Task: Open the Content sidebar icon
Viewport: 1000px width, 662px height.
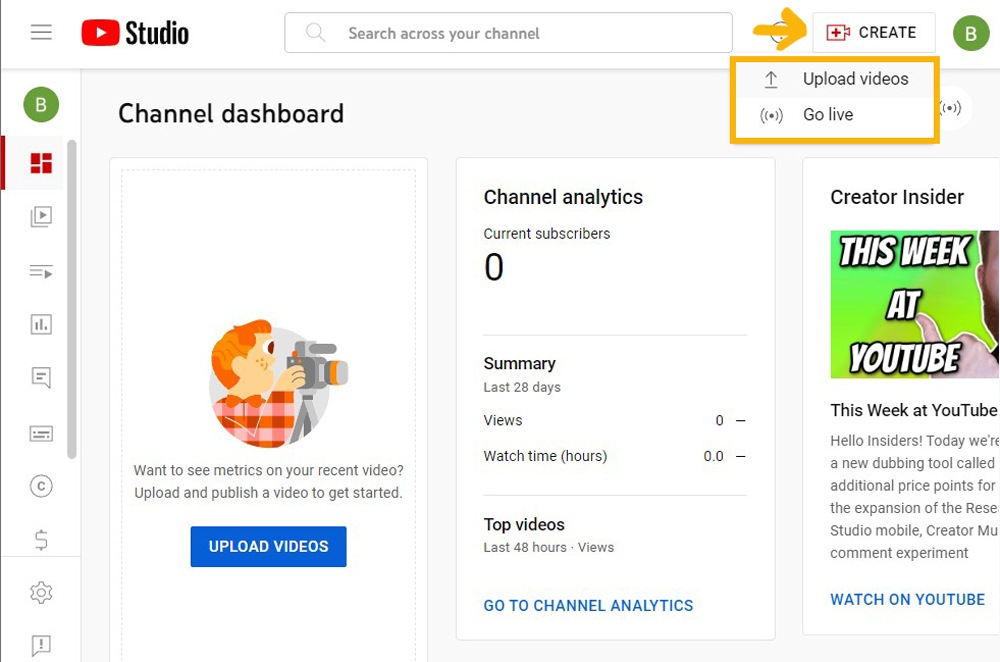Action: point(41,216)
